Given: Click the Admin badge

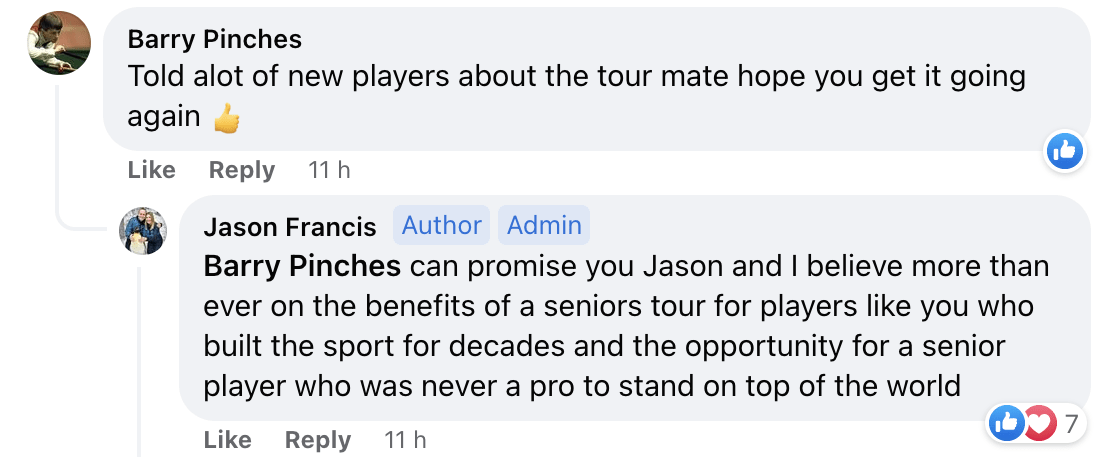Looking at the screenshot, I should tap(544, 226).
